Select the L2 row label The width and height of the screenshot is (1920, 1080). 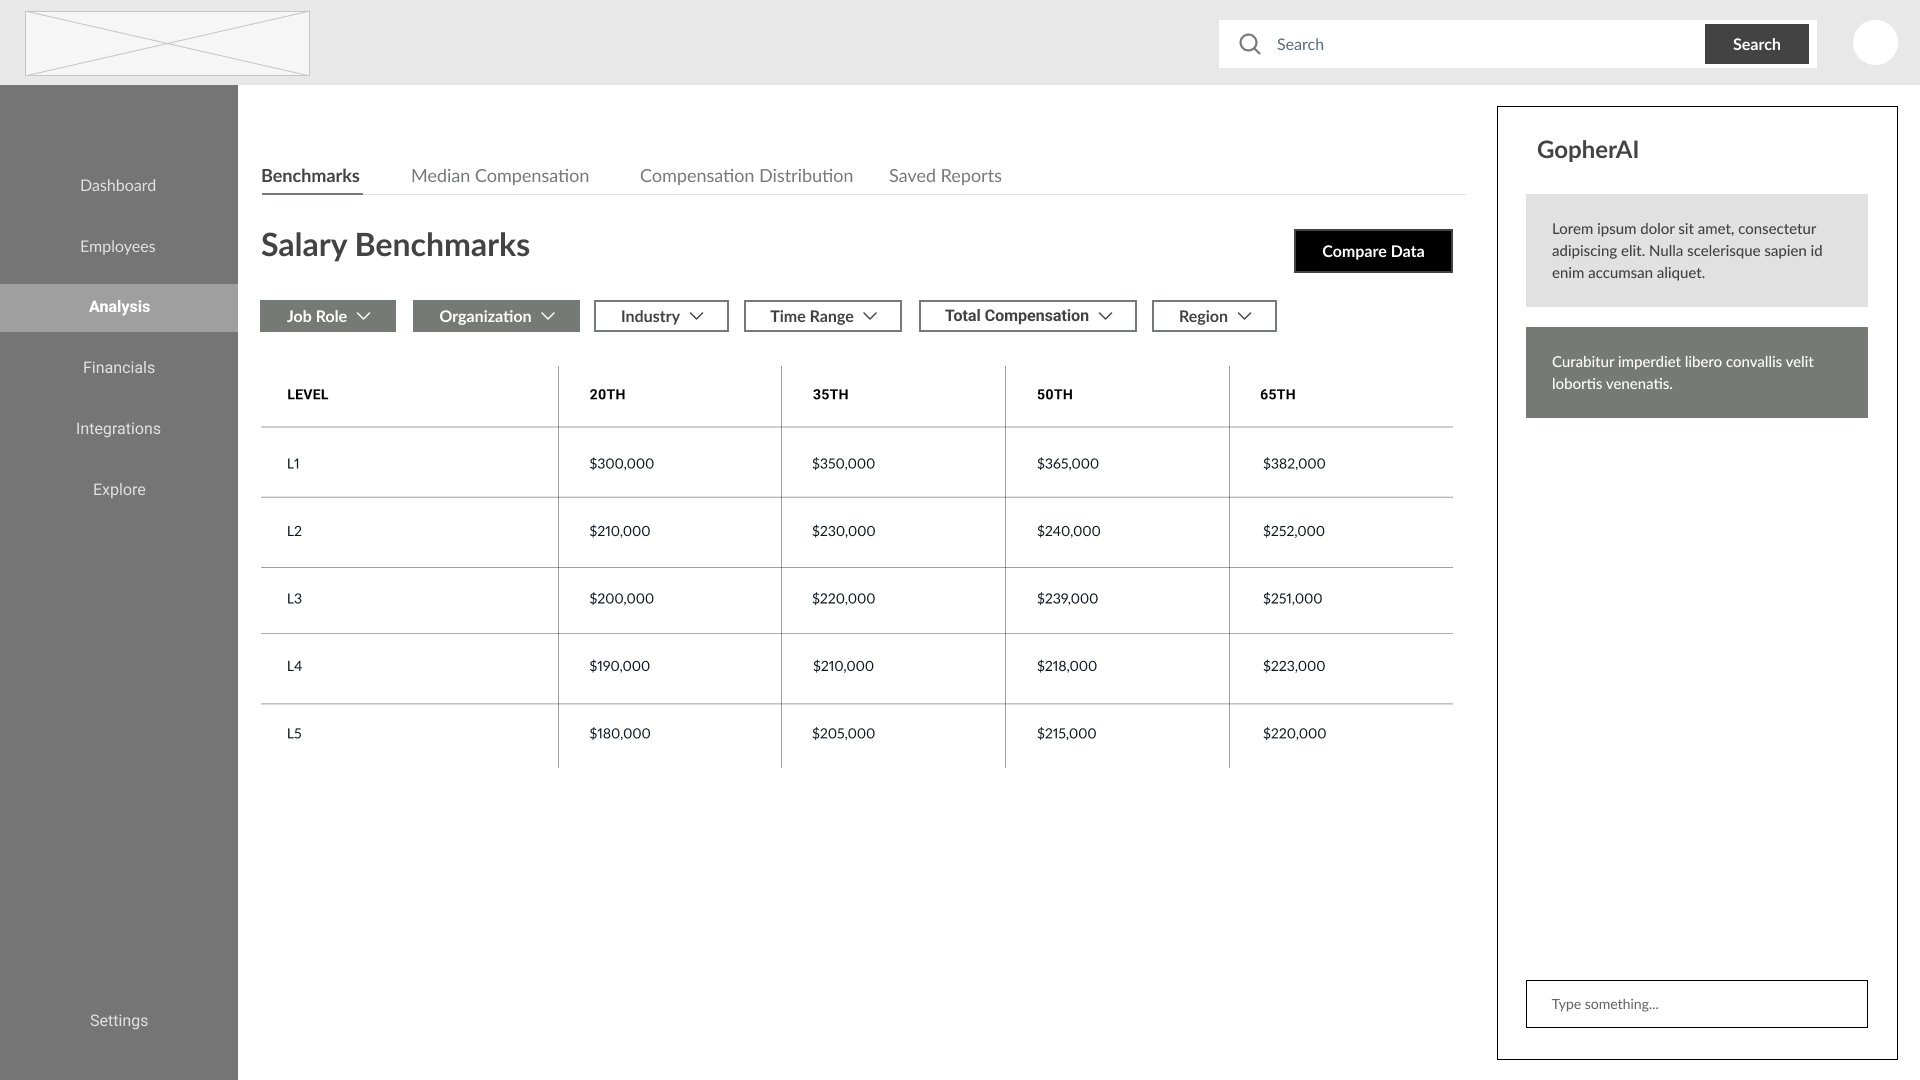pyautogui.click(x=294, y=531)
